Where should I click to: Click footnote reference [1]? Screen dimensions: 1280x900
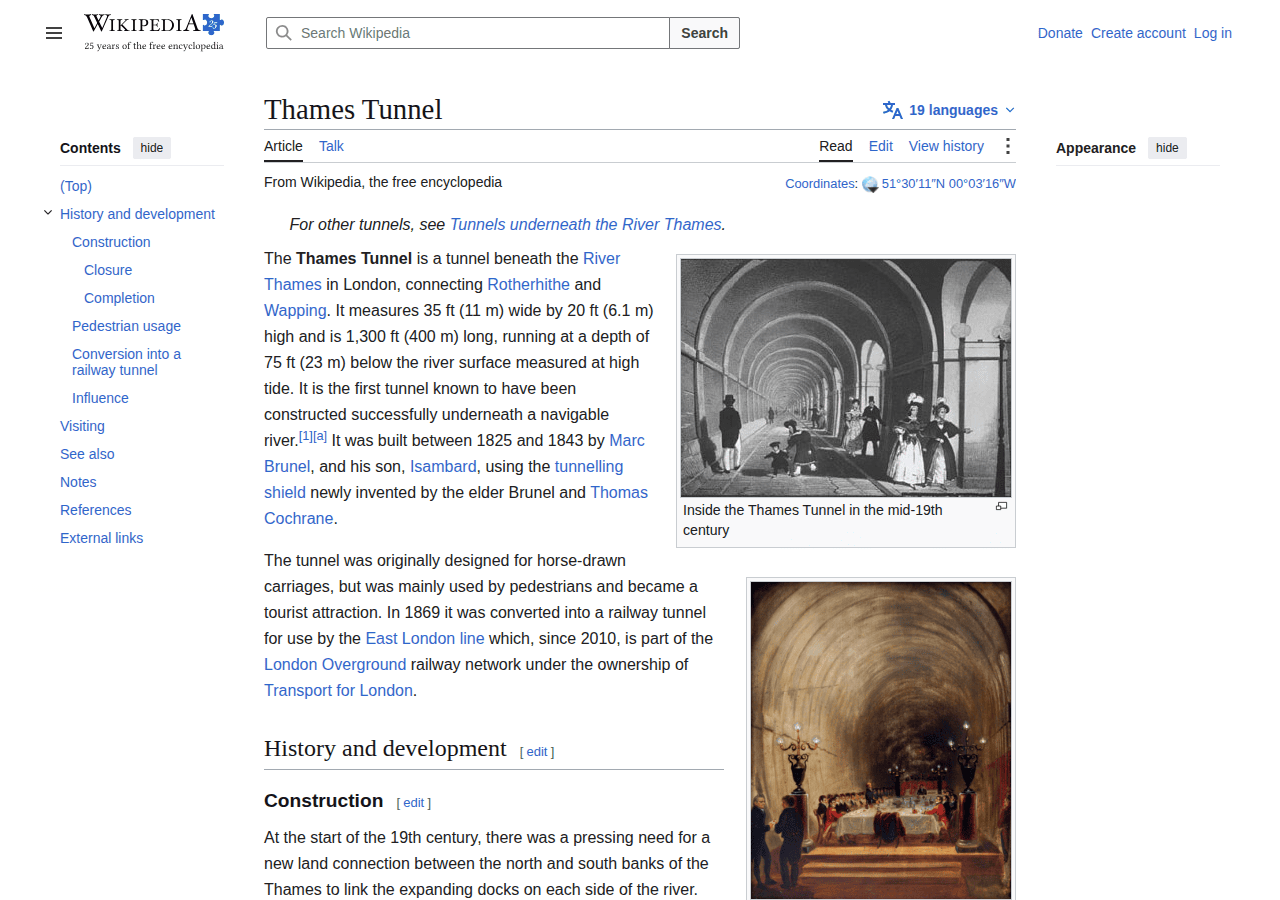306,436
